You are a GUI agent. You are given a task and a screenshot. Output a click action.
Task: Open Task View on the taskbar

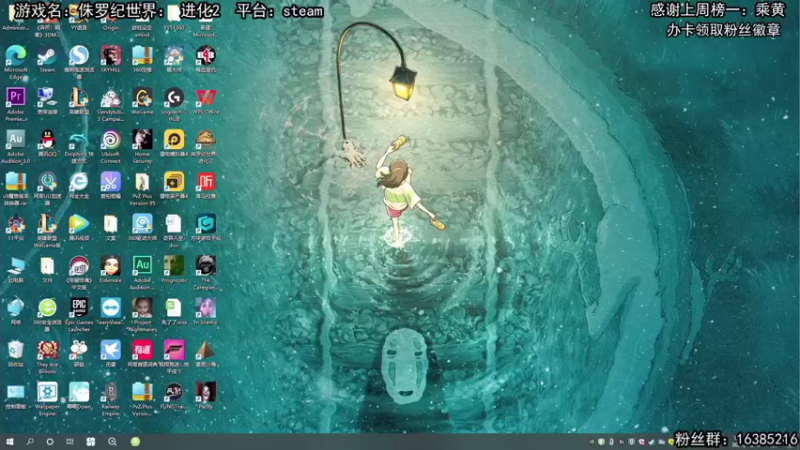pos(70,442)
